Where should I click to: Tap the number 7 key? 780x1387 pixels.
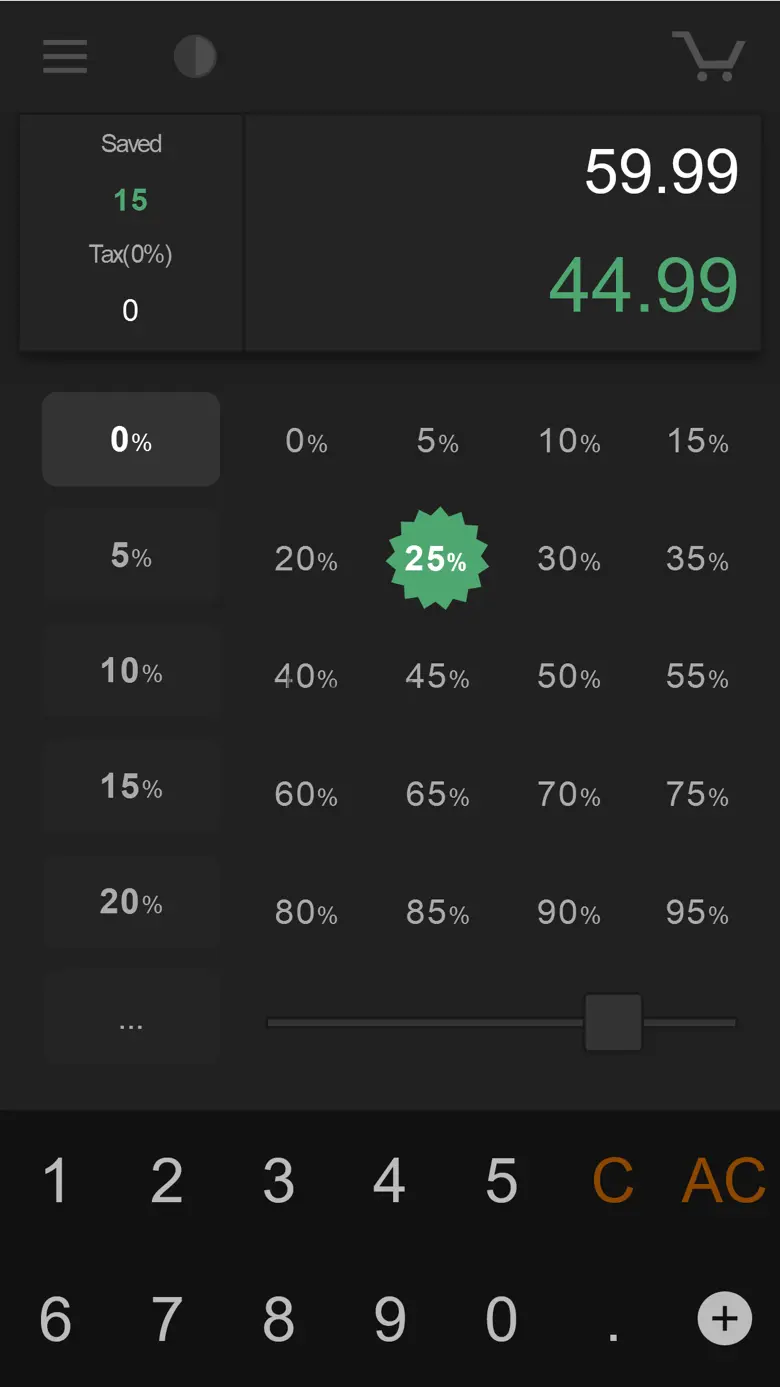pos(167,1320)
